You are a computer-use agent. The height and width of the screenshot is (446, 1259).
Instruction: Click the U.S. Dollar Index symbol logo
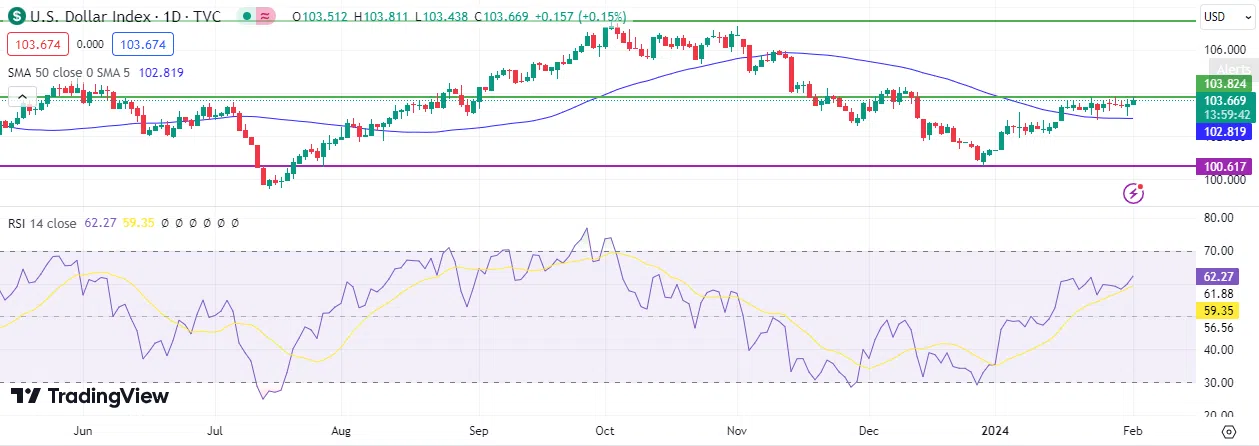coord(17,16)
